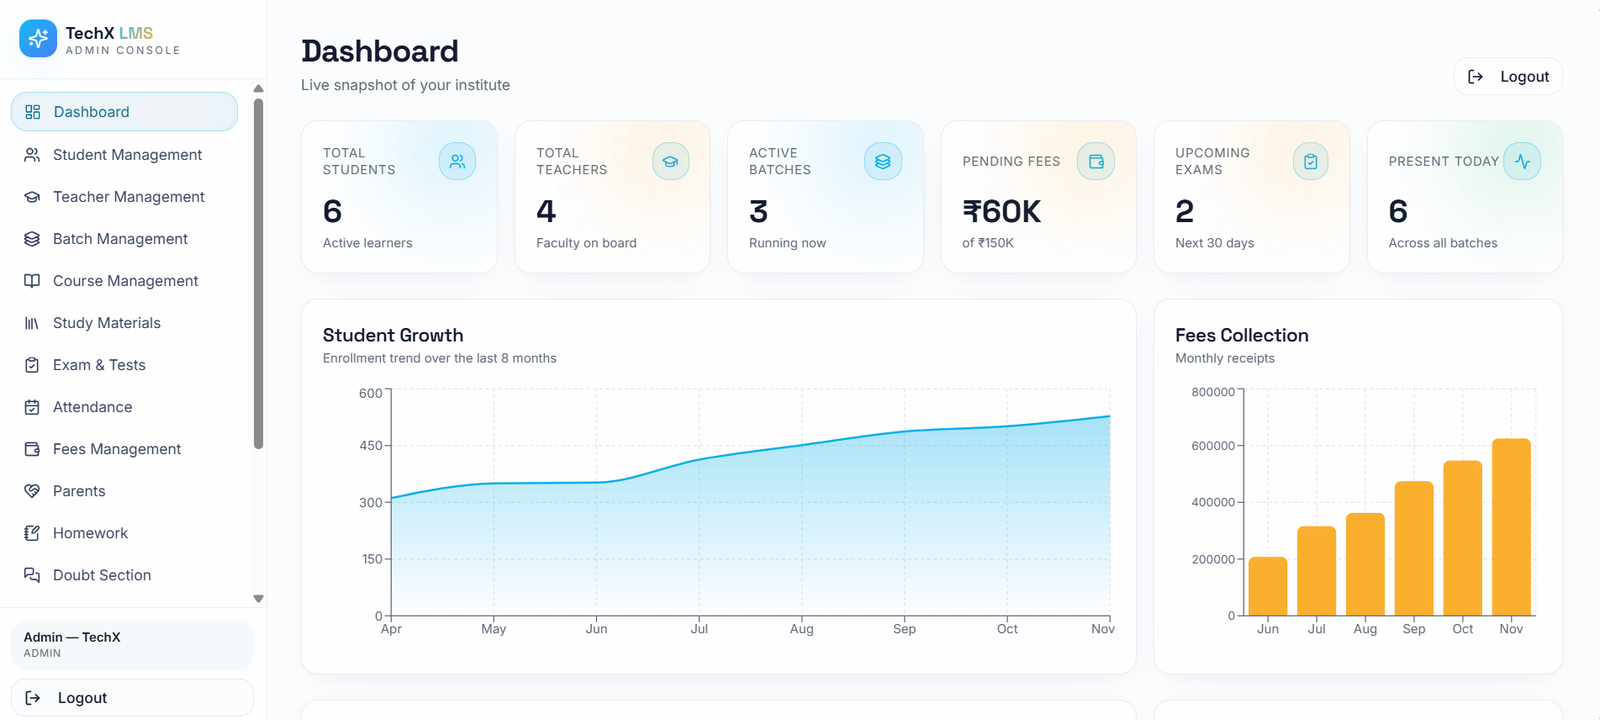Click the Dashboard grid icon in sidebar

pyautogui.click(x=33, y=112)
